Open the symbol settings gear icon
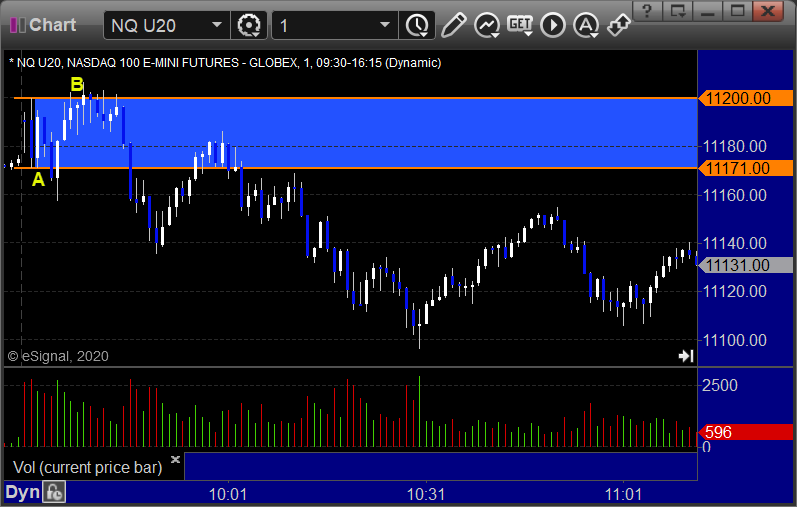797x507 pixels. [x=249, y=25]
